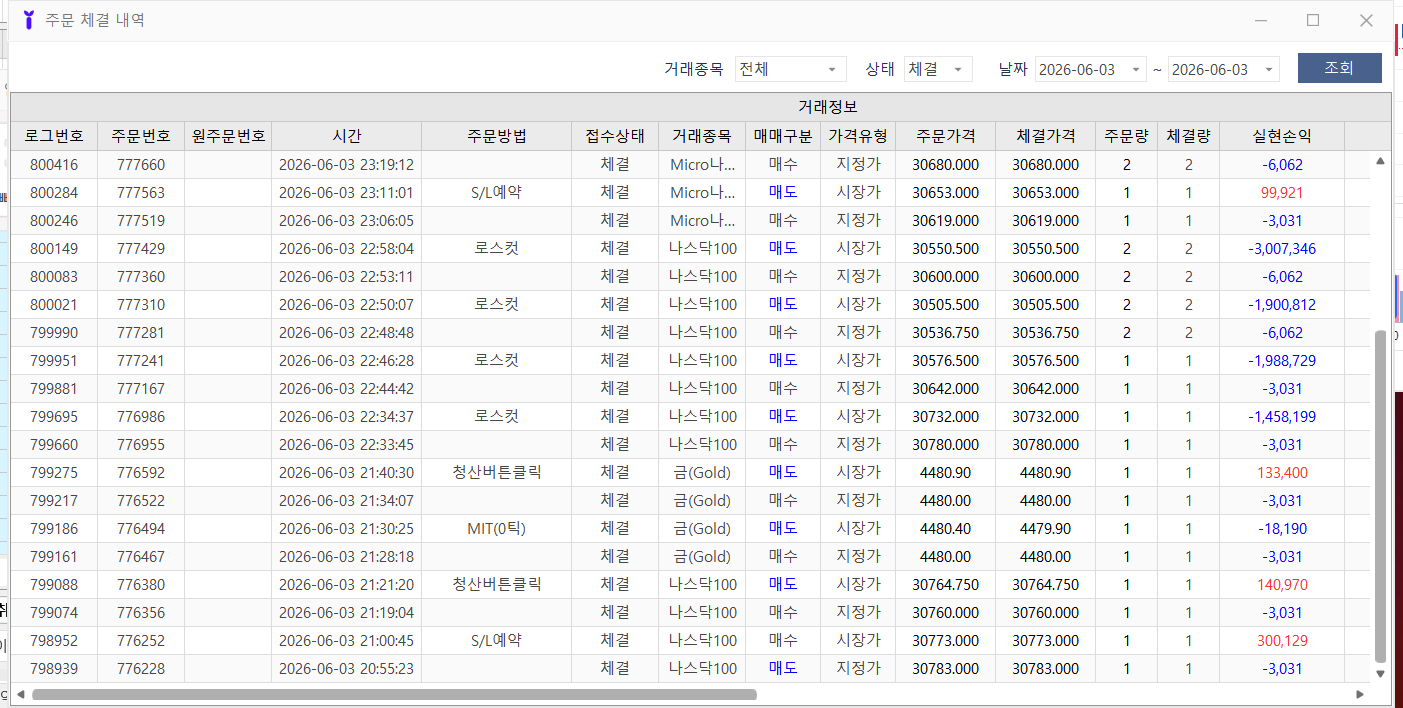Click the 매도 cell in row 800284
The width and height of the screenshot is (1403, 708).
[783, 193]
